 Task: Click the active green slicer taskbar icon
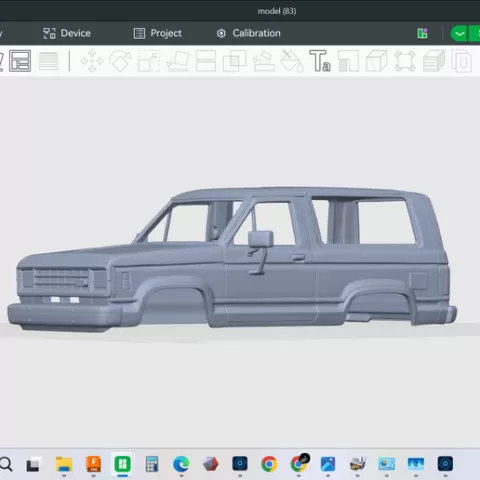pyautogui.click(x=122, y=464)
